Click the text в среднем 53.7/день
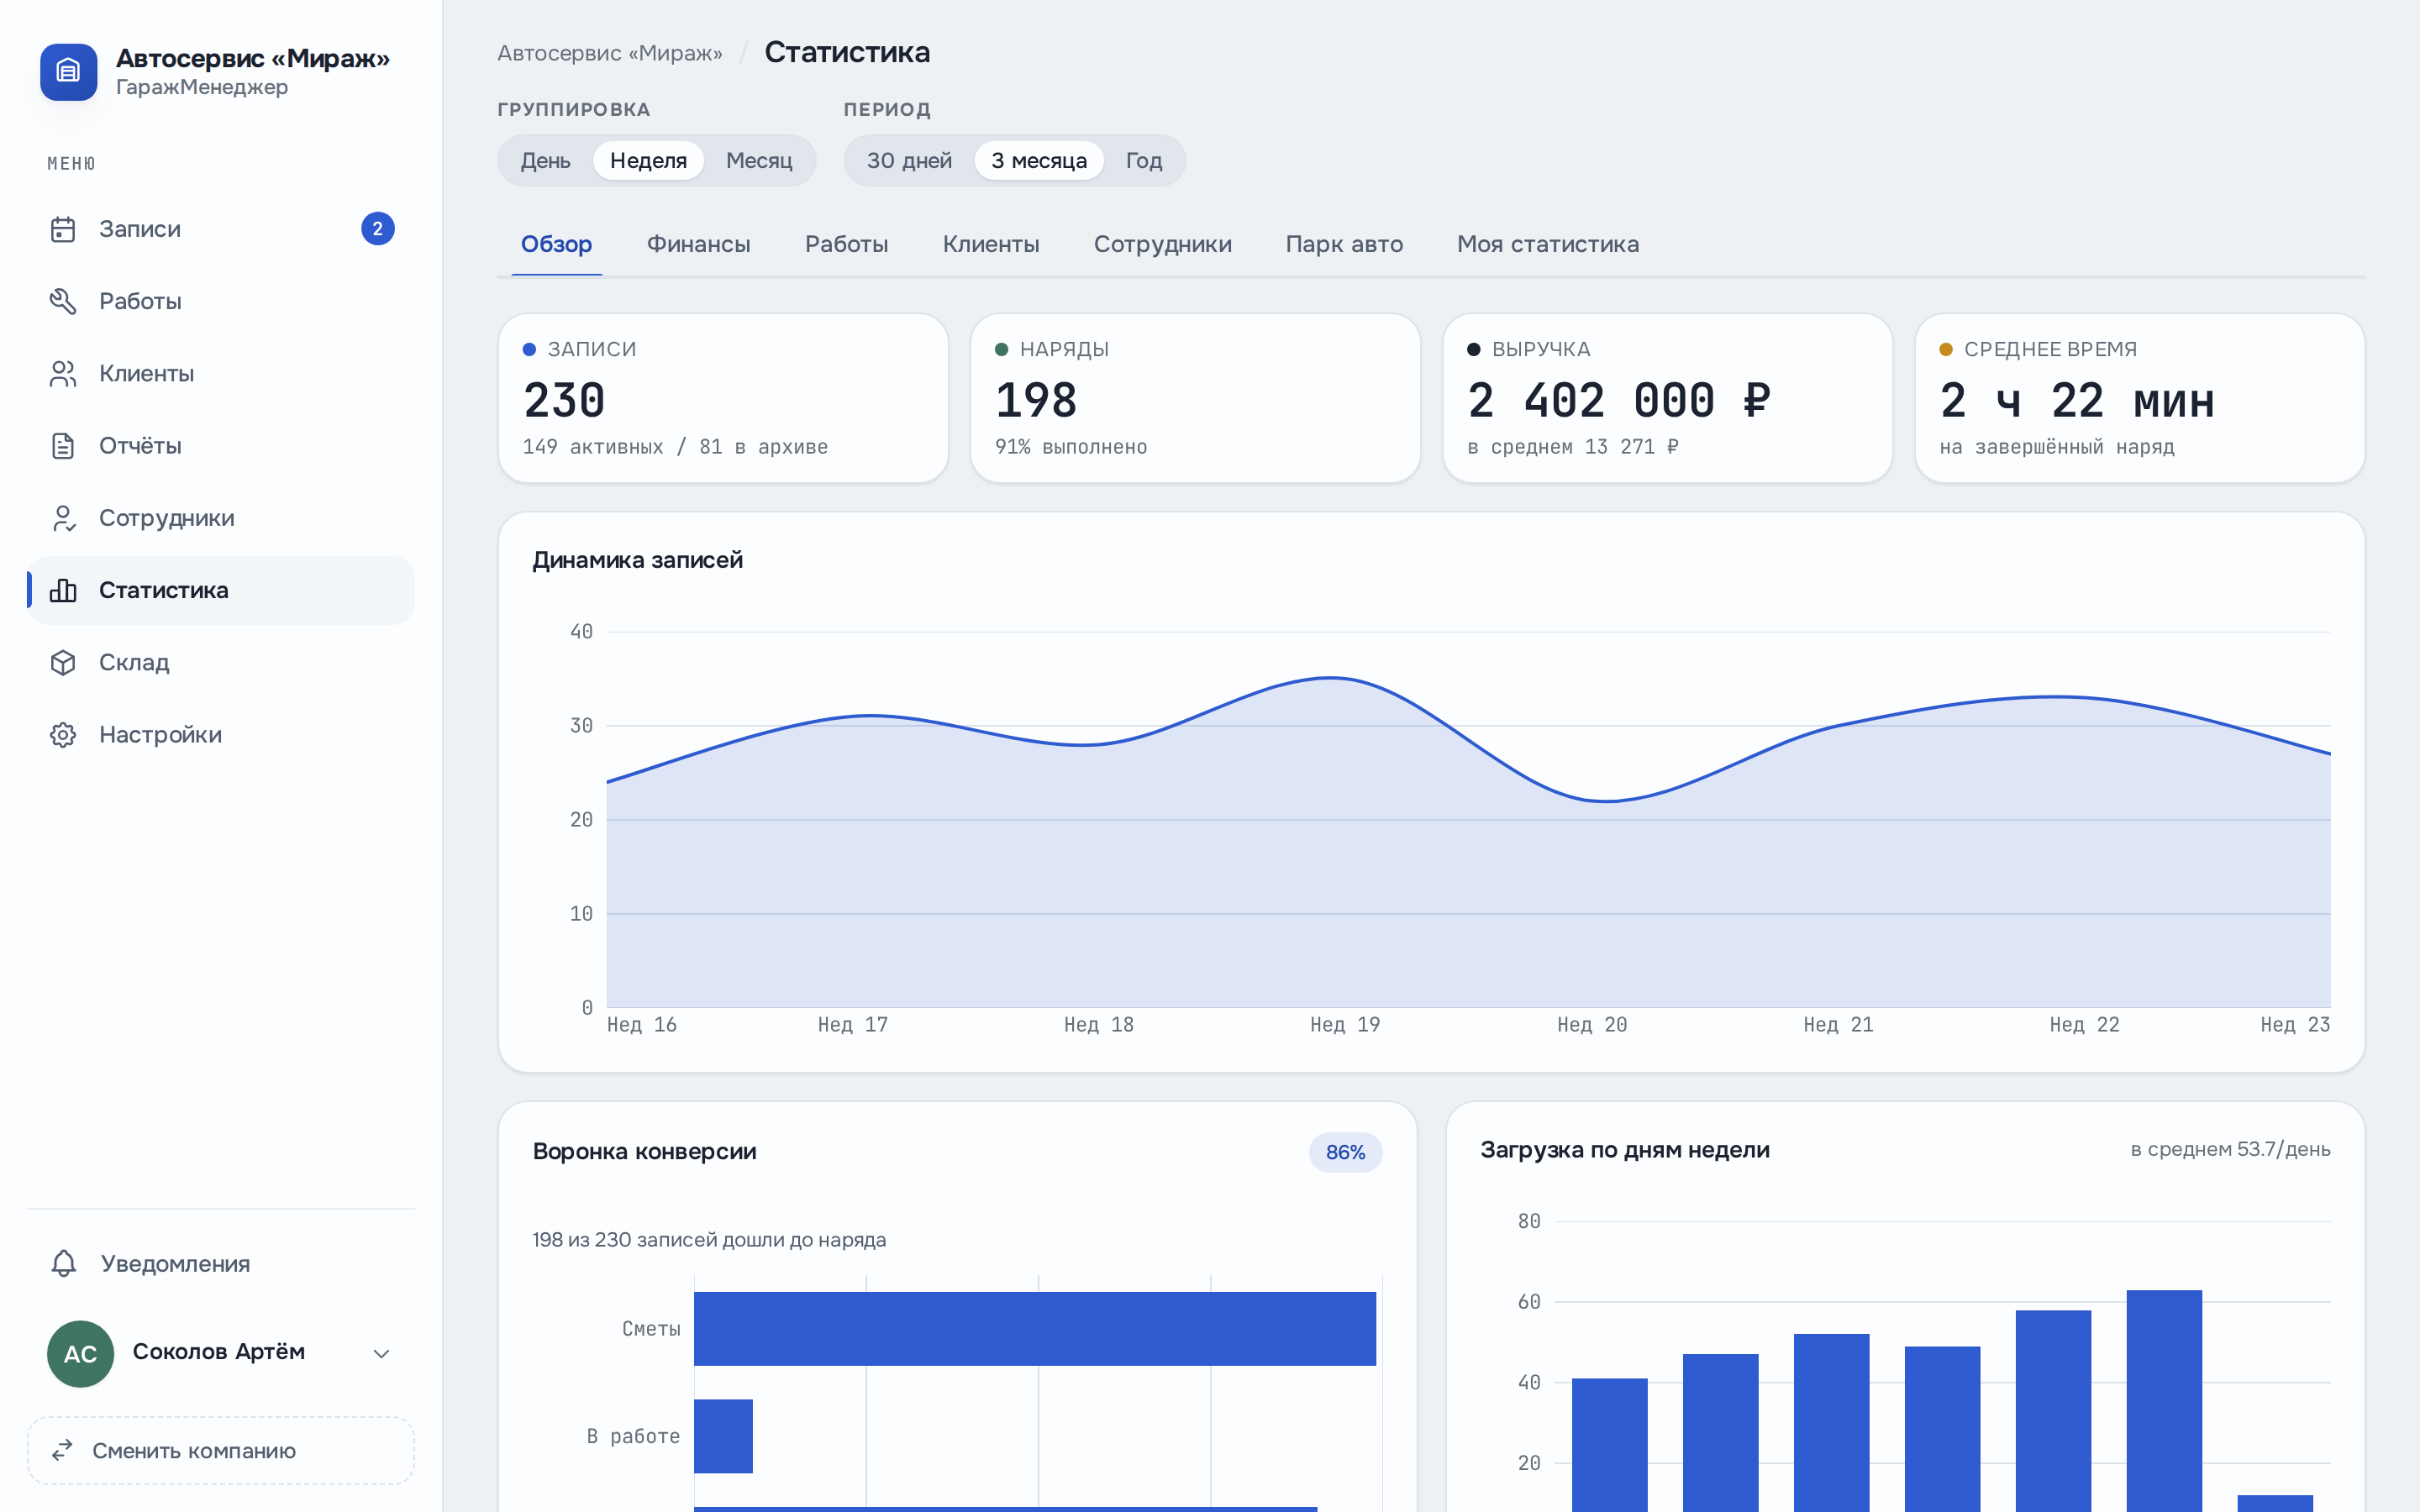 2230,1149
